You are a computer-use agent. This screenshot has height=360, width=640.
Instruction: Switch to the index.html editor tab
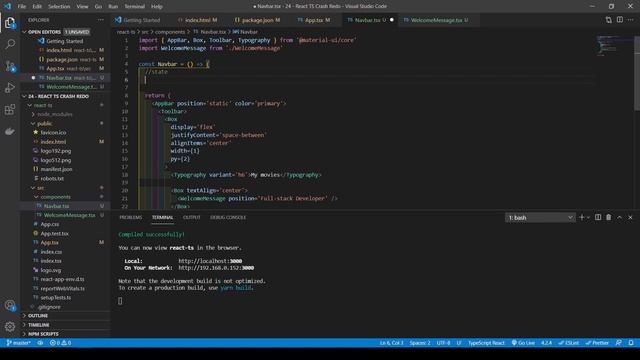tap(198, 20)
